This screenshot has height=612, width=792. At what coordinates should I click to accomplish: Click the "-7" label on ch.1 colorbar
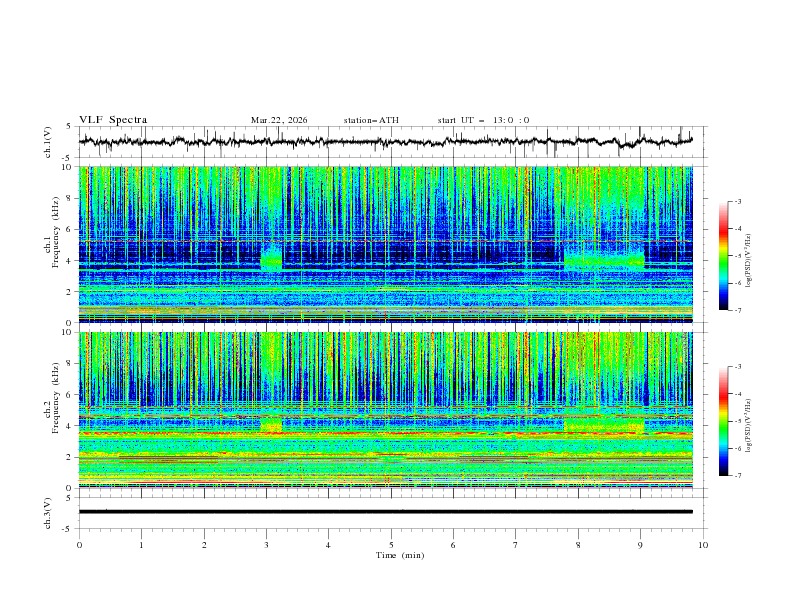(738, 310)
